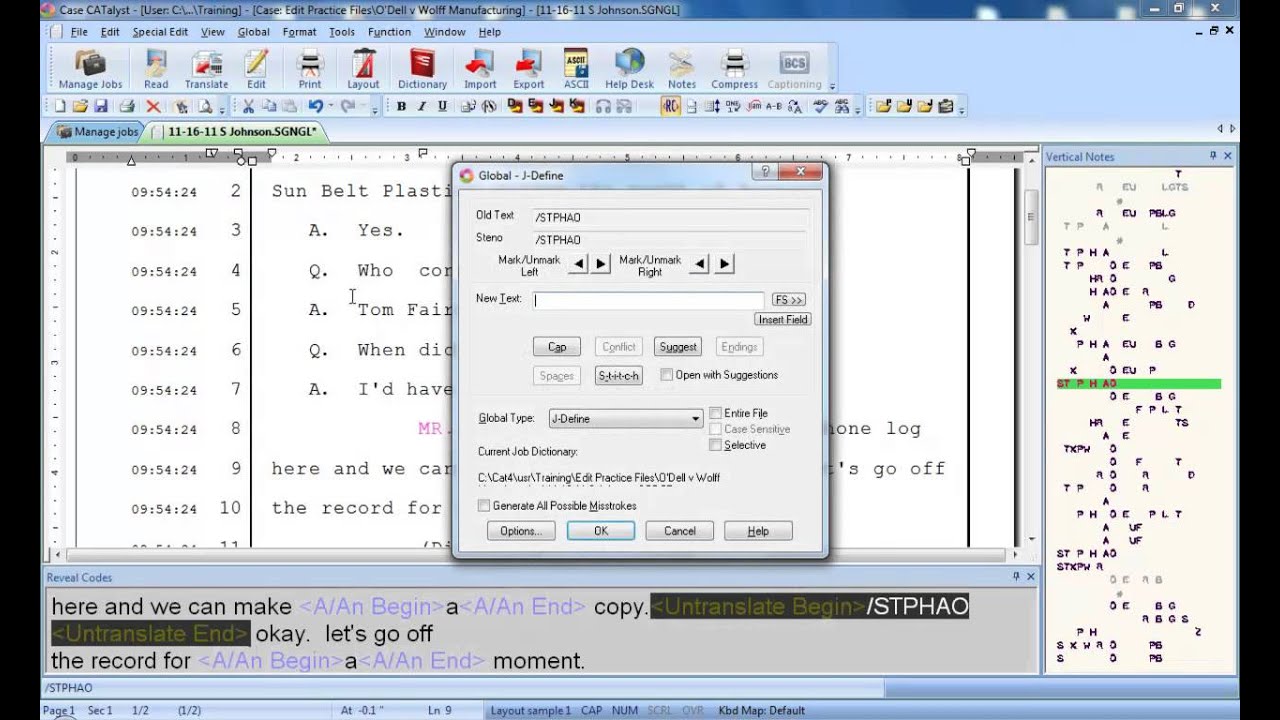Open the Global menu

click(x=254, y=32)
